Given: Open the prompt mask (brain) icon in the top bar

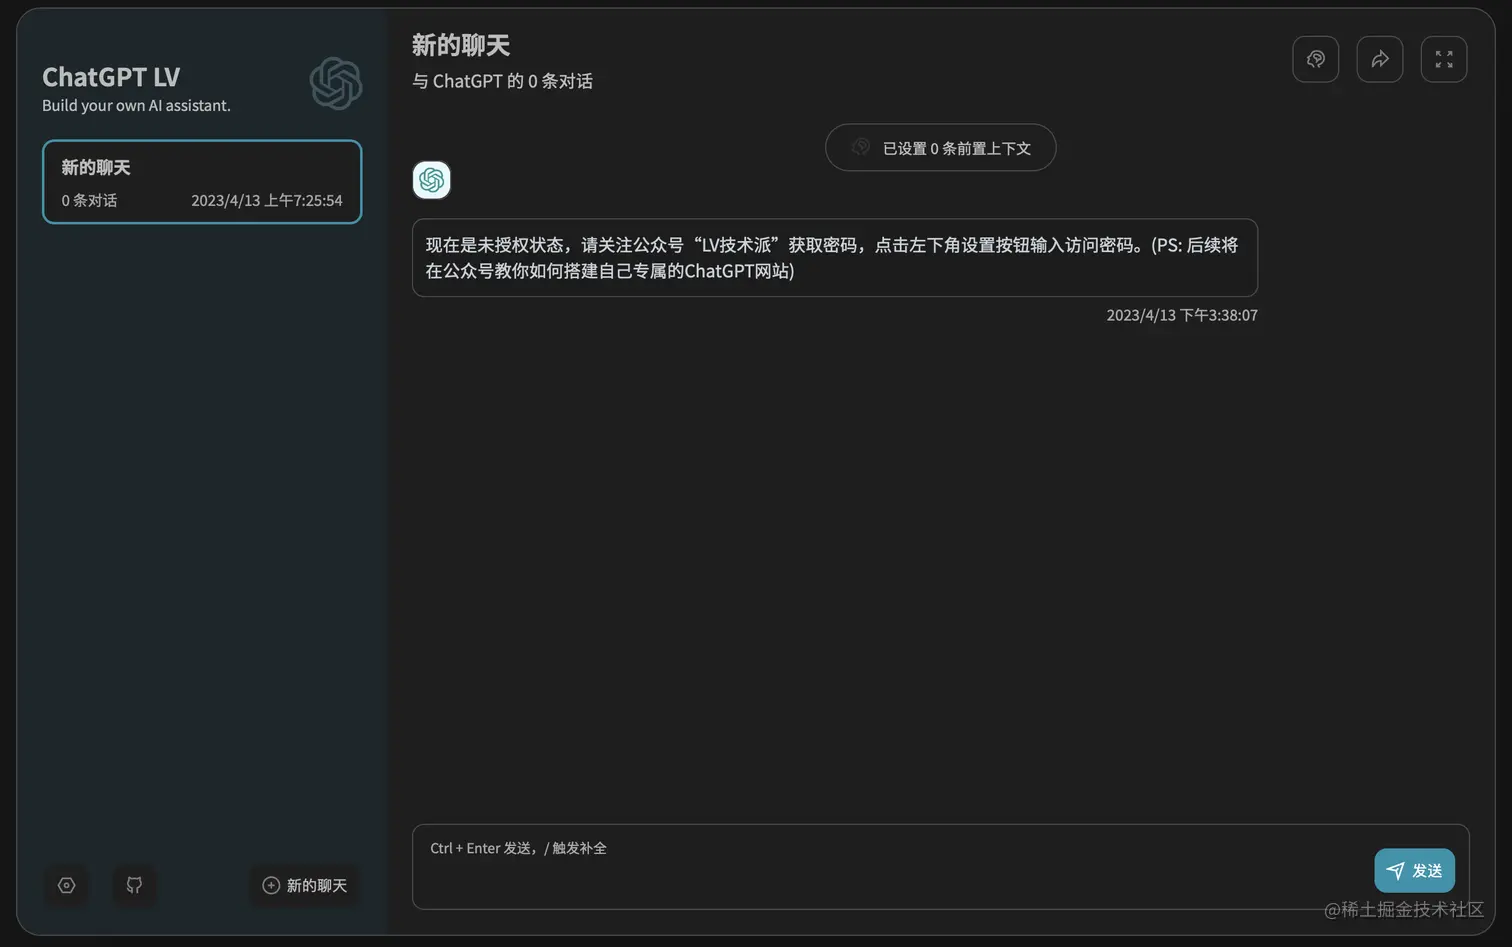Looking at the screenshot, I should pos(1316,59).
